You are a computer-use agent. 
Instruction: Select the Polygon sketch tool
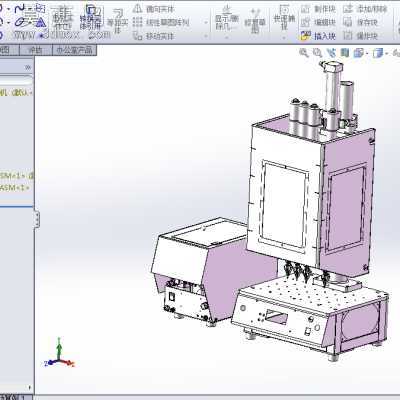pyautogui.click(x=40, y=22)
